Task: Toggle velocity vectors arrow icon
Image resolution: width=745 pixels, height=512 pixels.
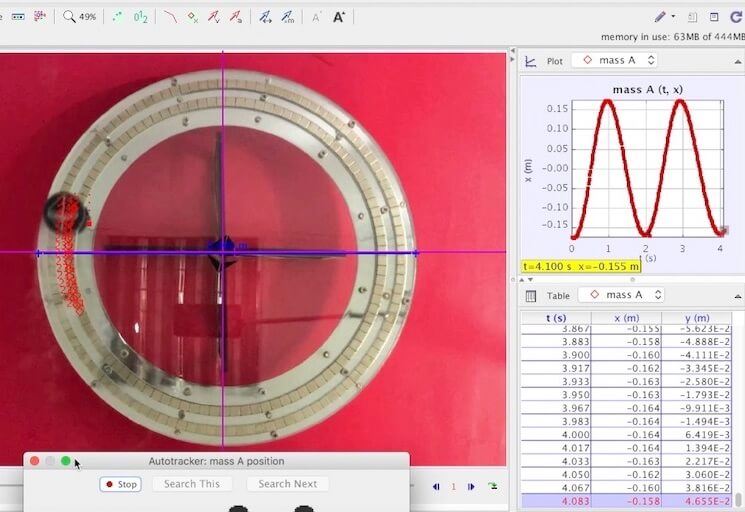Action: coord(214,17)
